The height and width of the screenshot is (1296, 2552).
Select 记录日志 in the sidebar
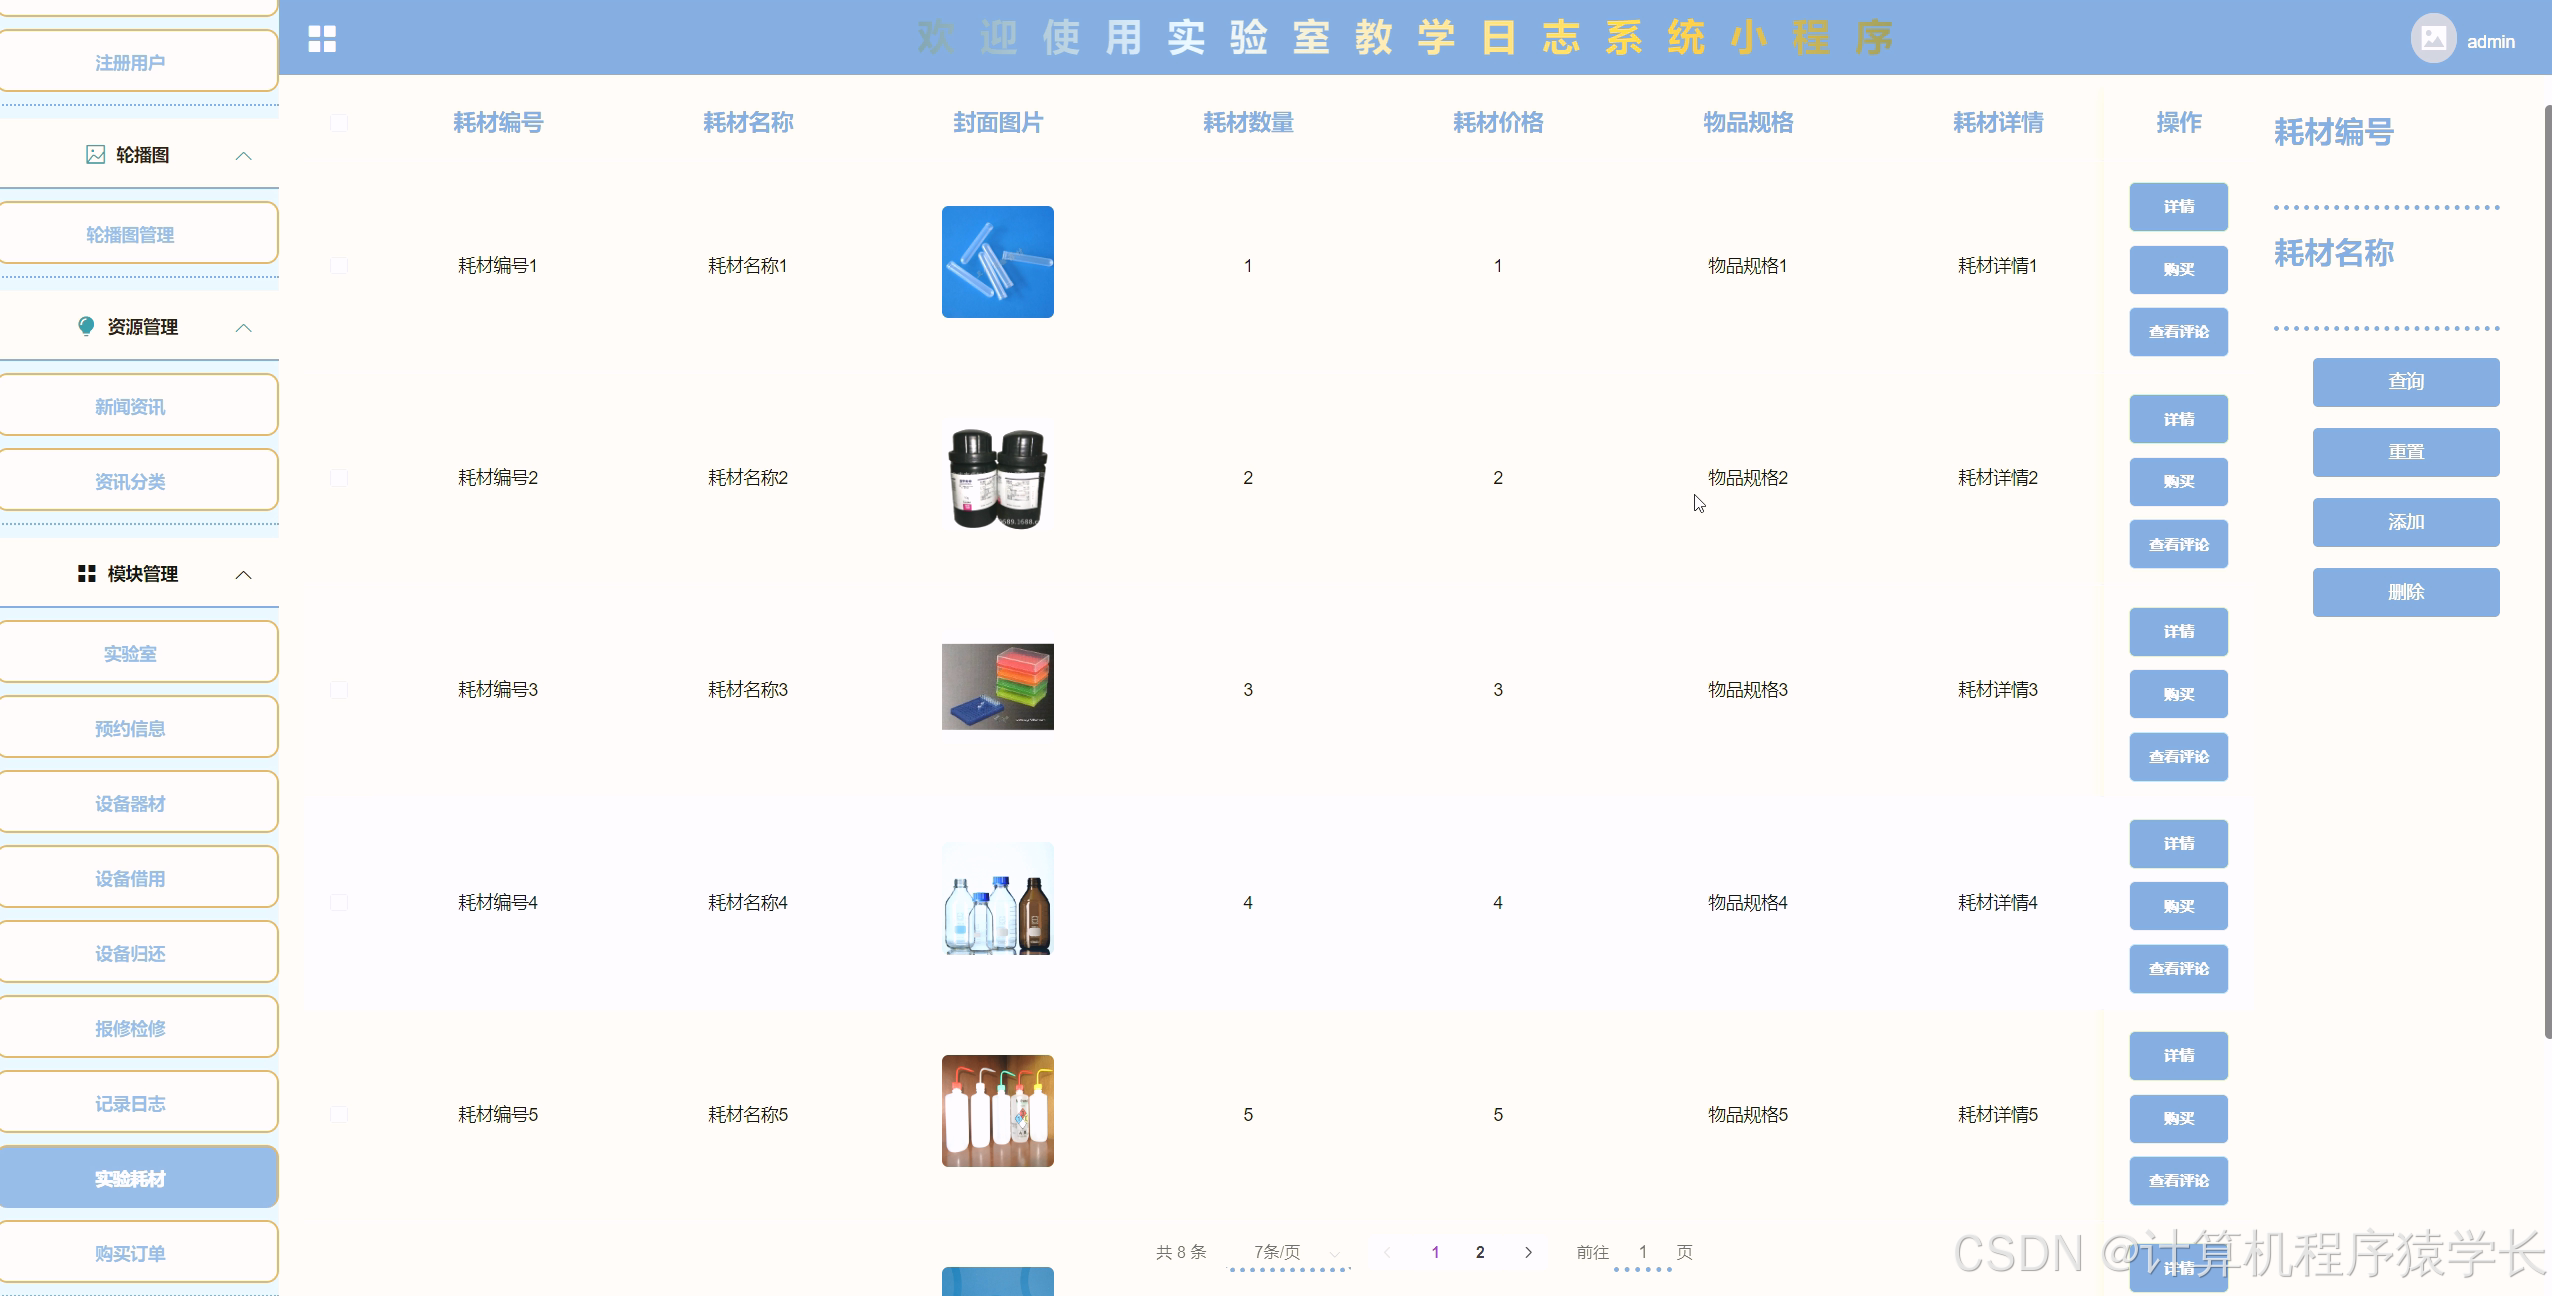pyautogui.click(x=138, y=1103)
